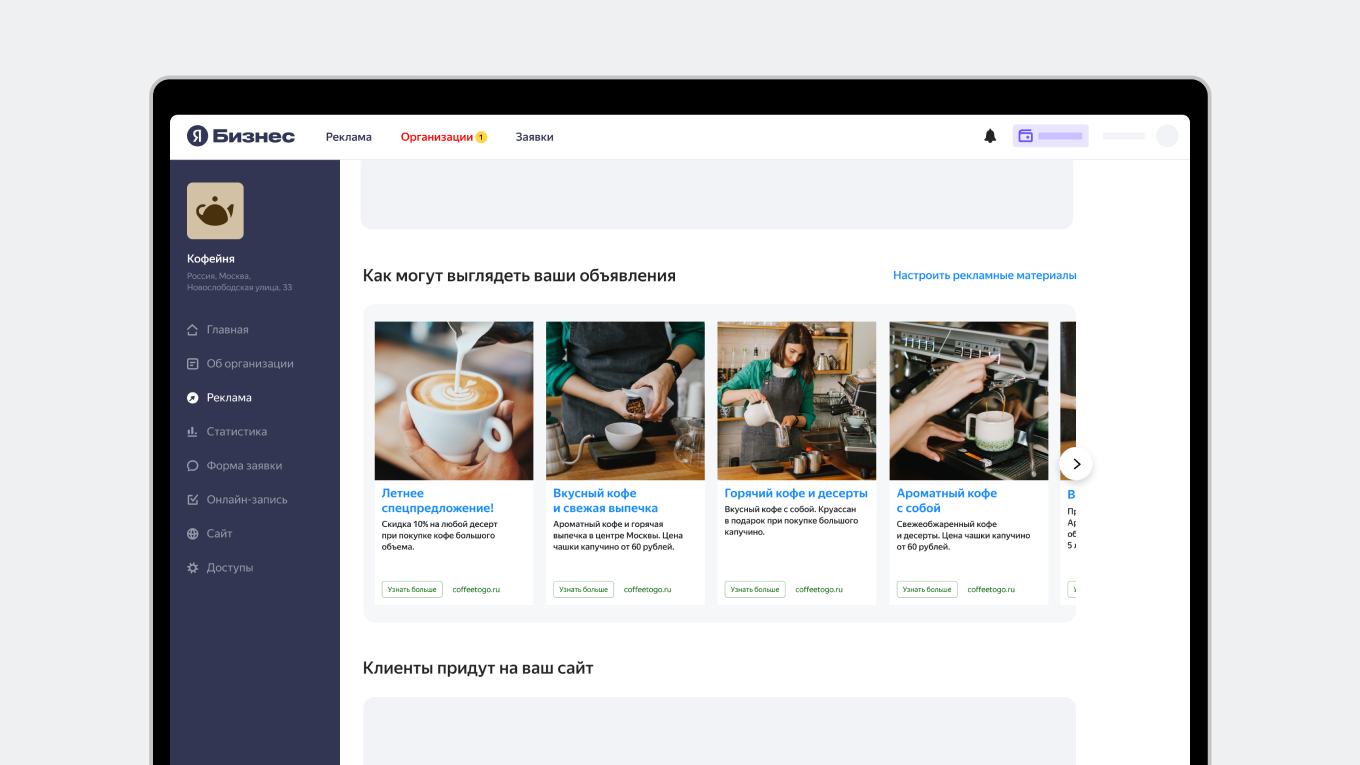Open coffeetogo.ru link in Вкусный кофе ad
The height and width of the screenshot is (765, 1360).
pos(648,590)
